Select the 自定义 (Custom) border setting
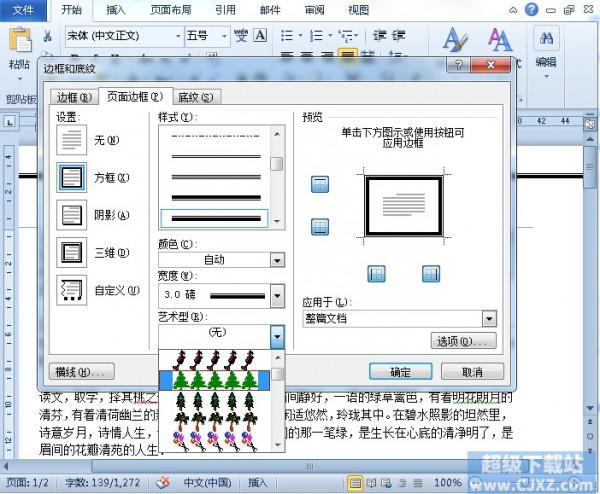This screenshot has width=600, height=494. click(x=72, y=290)
